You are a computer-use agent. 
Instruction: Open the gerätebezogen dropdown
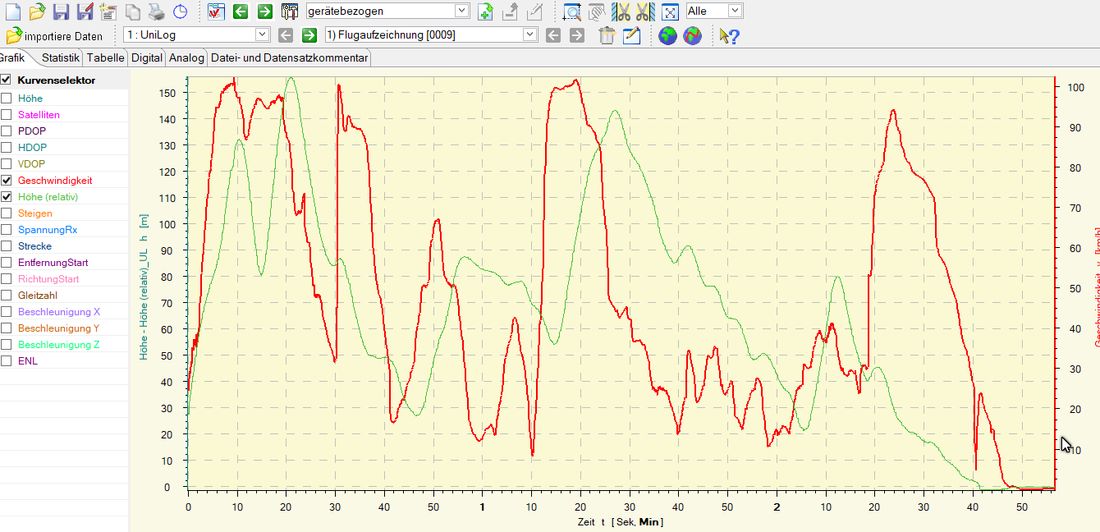pos(460,11)
